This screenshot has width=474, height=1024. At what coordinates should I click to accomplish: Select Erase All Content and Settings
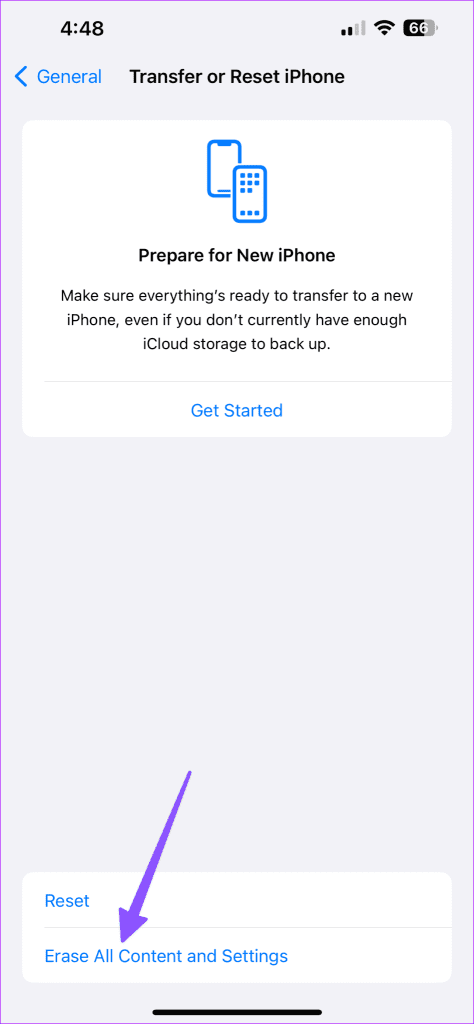click(237, 955)
